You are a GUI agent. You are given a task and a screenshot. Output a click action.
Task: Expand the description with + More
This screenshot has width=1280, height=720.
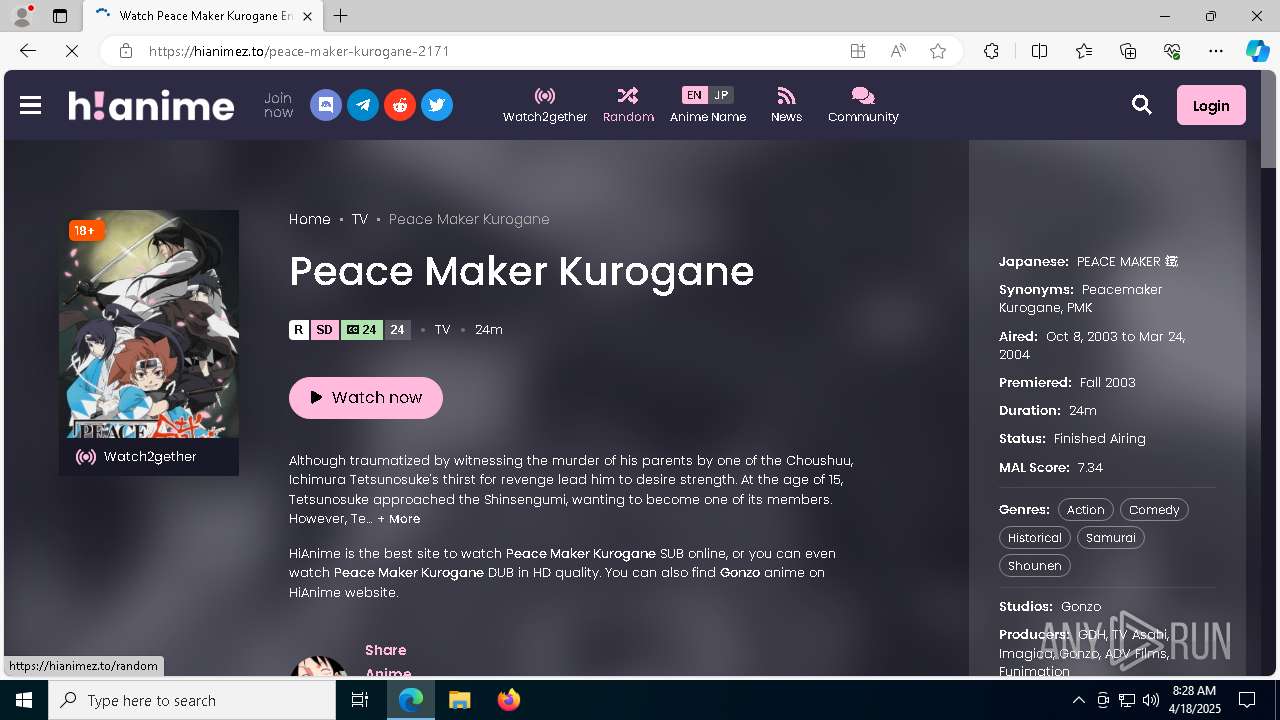(x=399, y=519)
